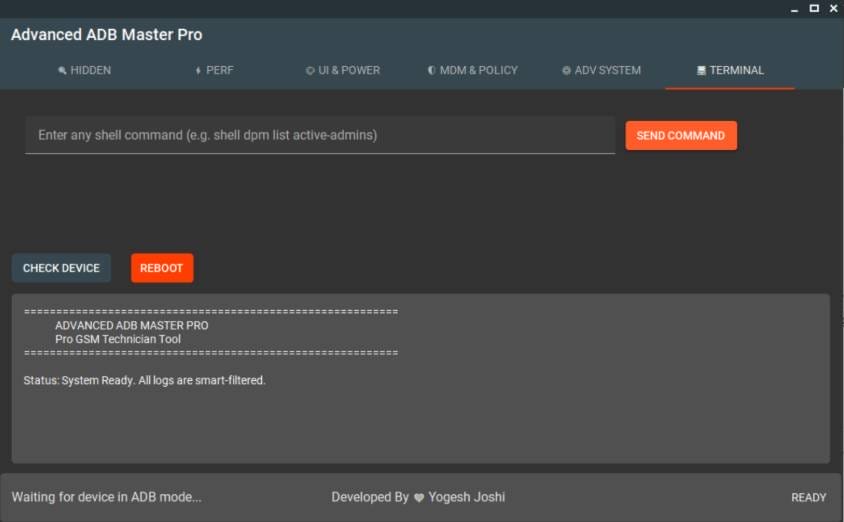Click the heart icon in the footer
This screenshot has width=844, height=522.
coord(419,498)
